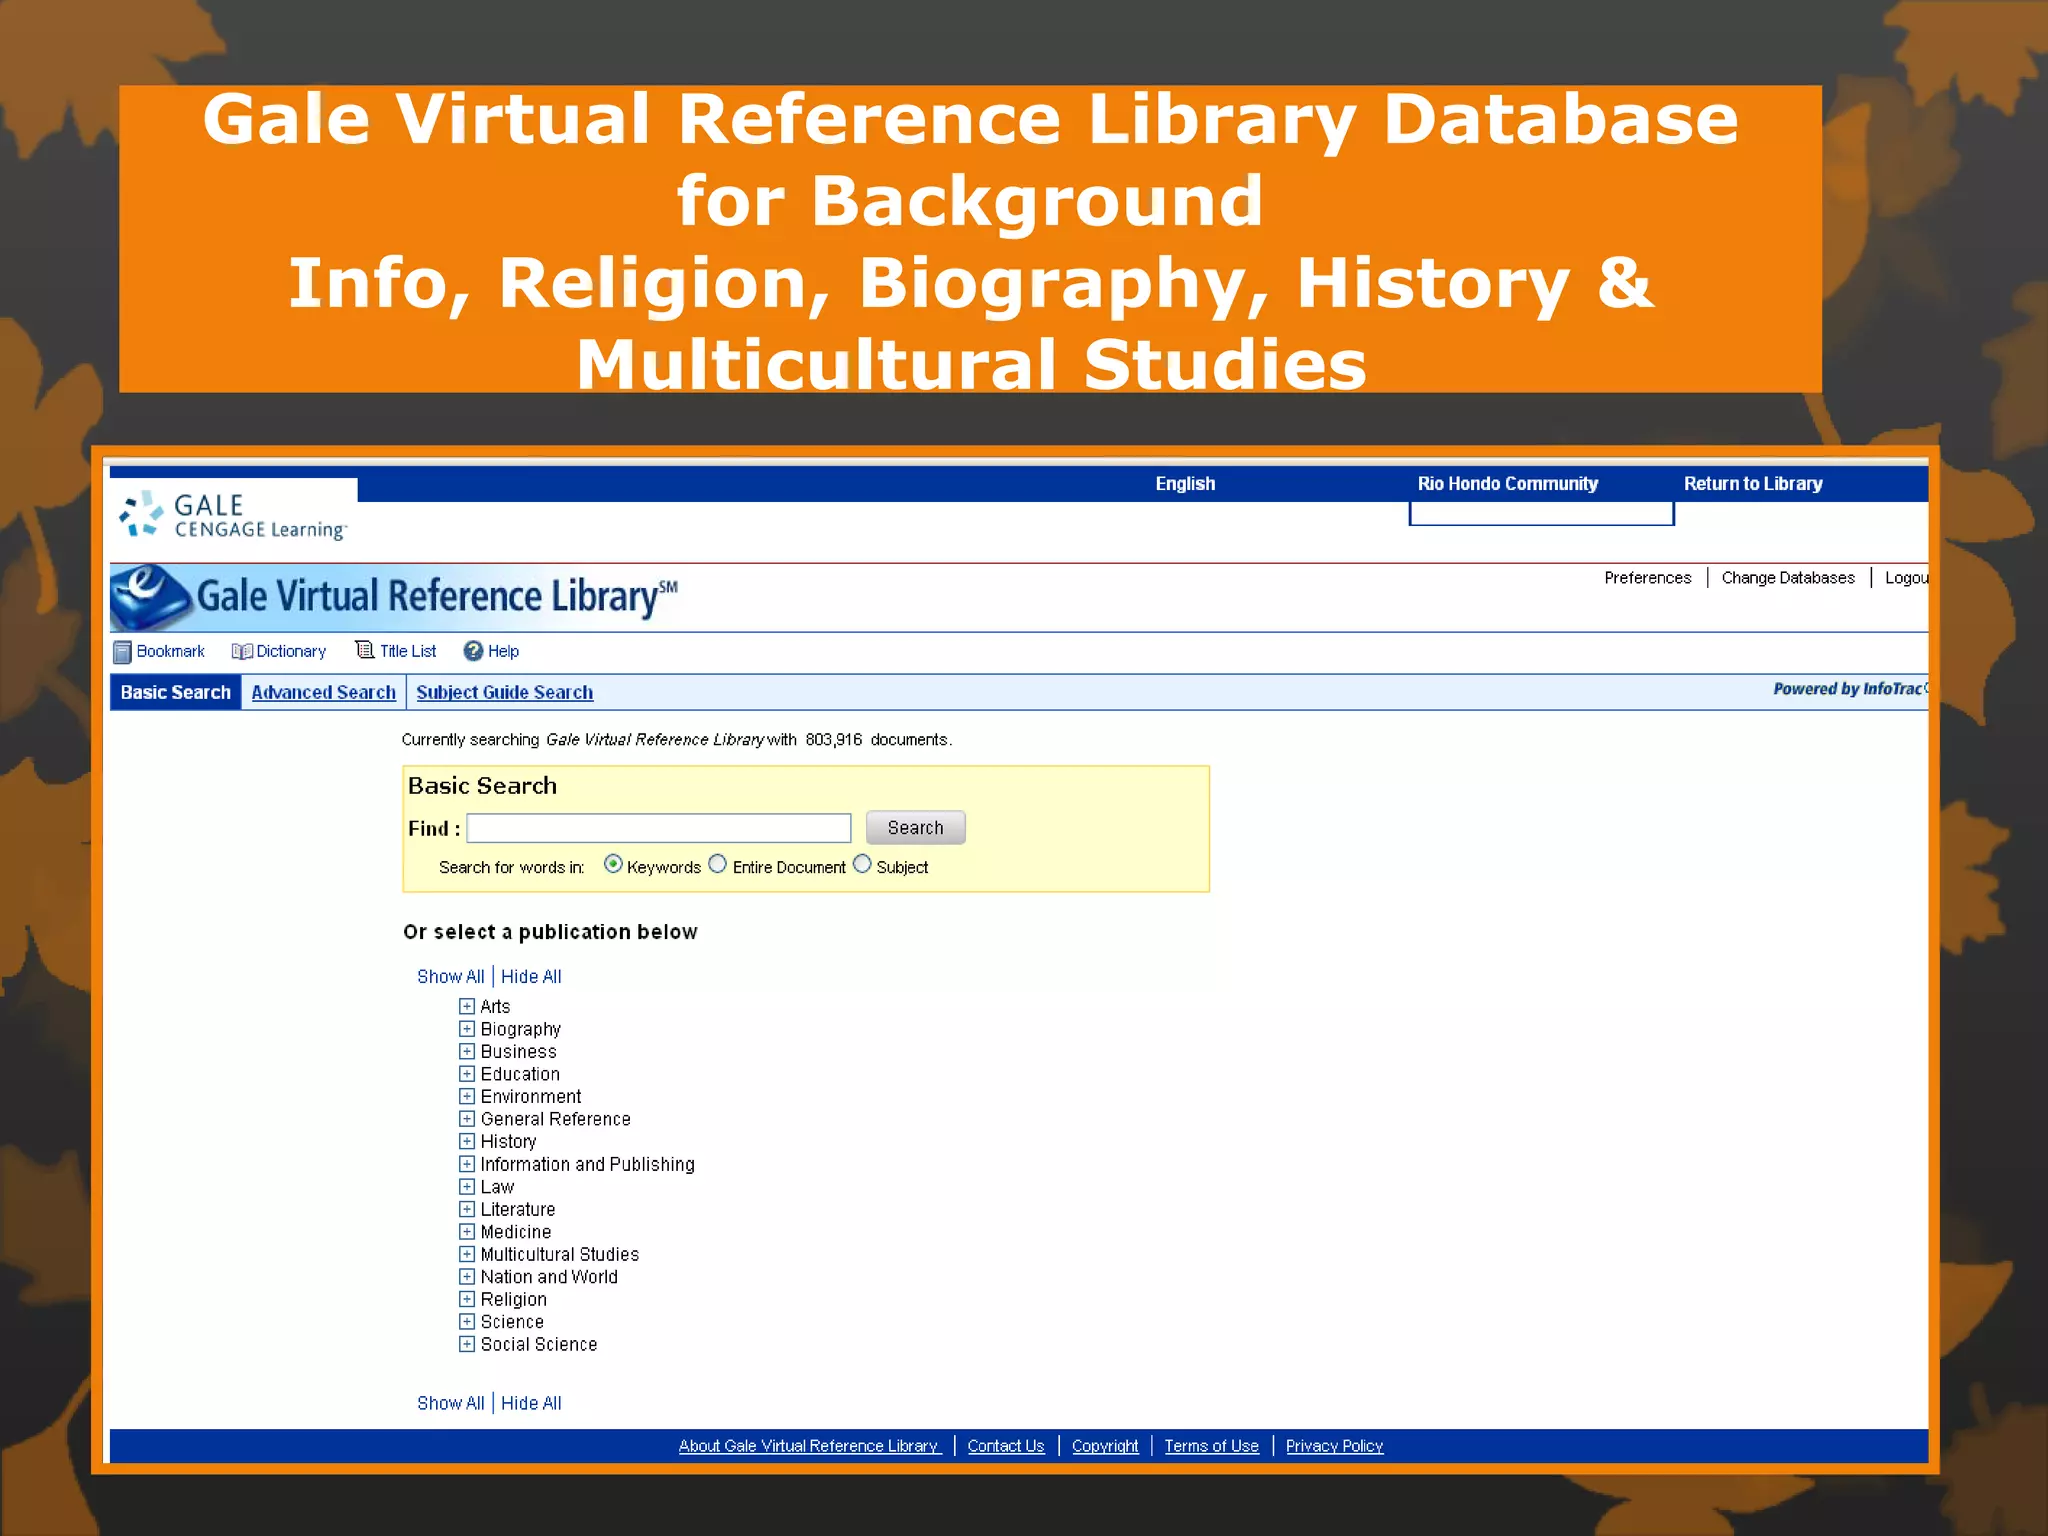Click Change Databases
The image size is (2048, 1536).
[x=1788, y=578]
